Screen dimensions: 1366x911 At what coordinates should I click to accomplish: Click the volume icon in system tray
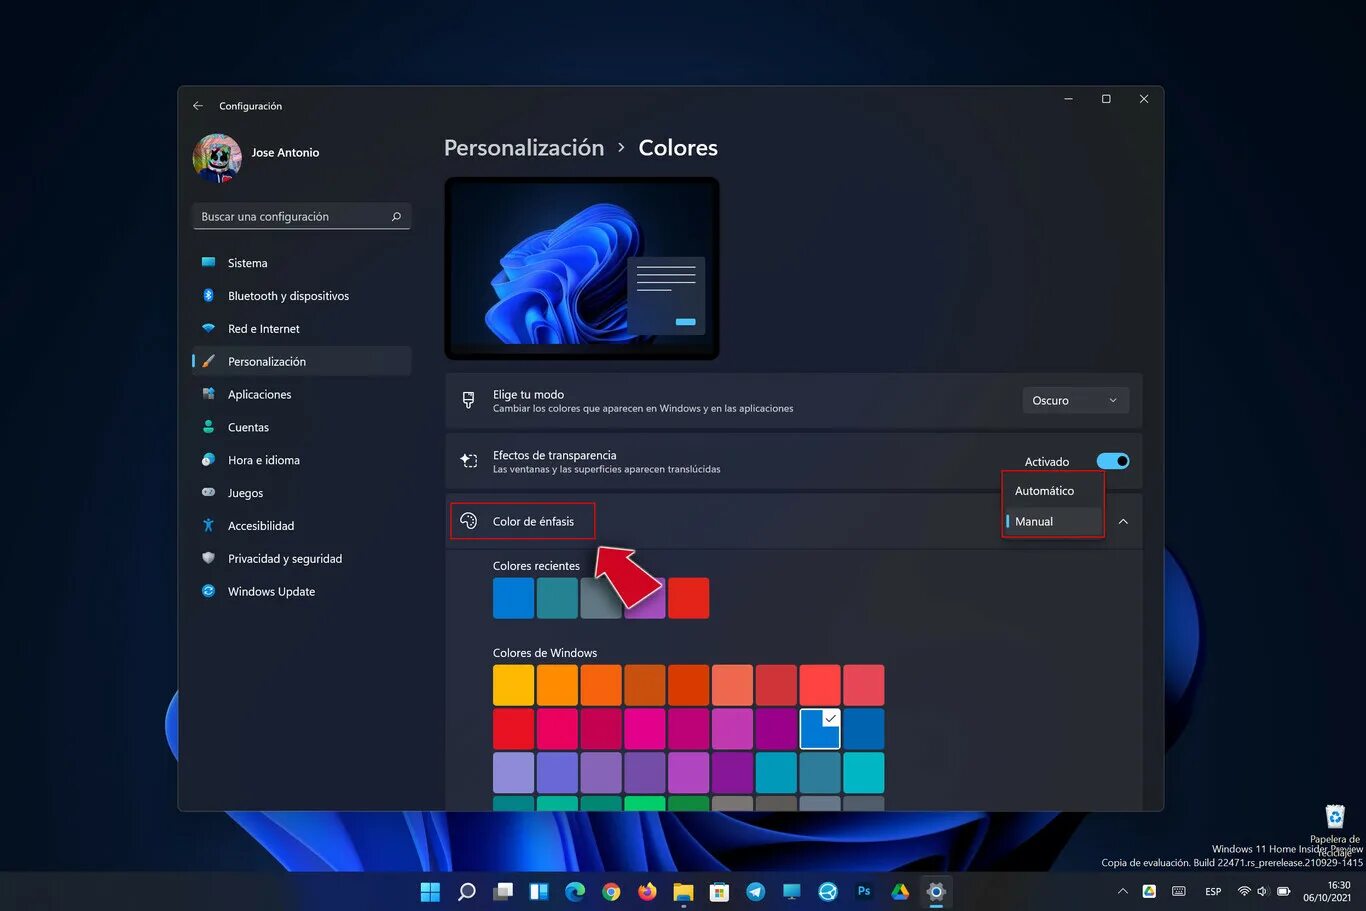point(1262,891)
